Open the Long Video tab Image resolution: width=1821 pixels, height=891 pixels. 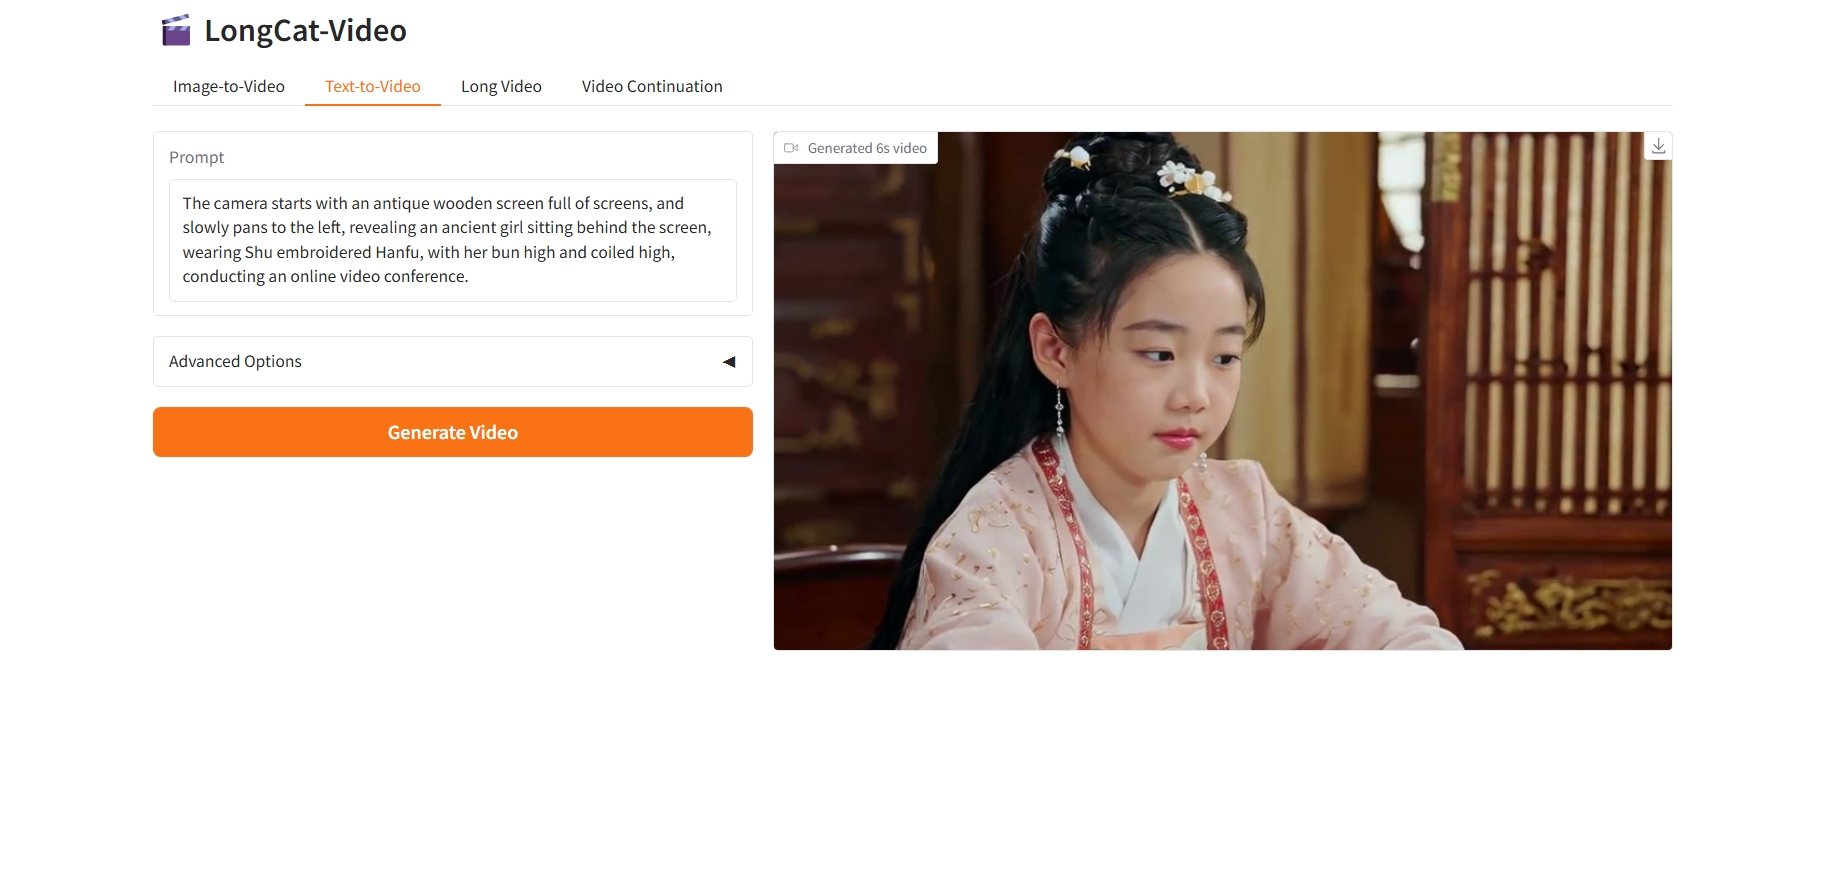[x=501, y=86]
